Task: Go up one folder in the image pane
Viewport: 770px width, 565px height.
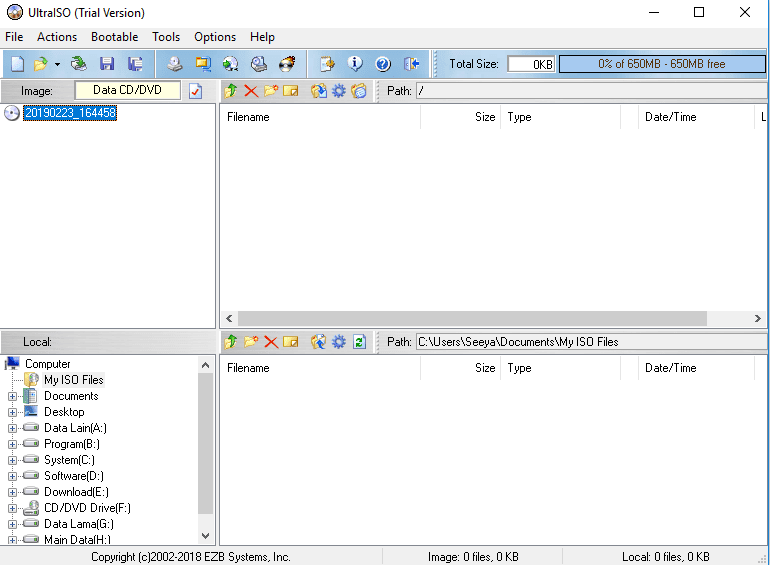Action: tap(231, 91)
